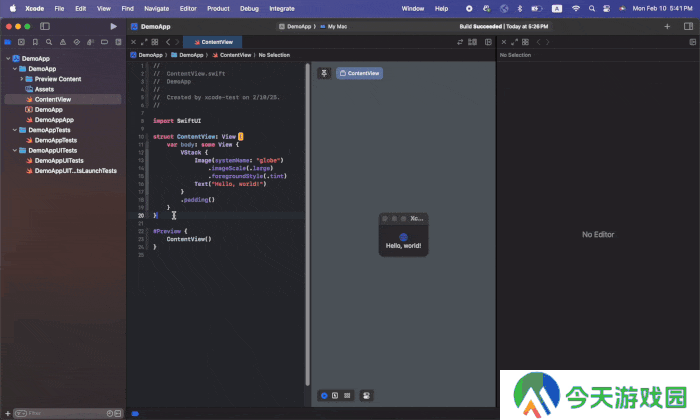Add a new file with plus button

8,413
